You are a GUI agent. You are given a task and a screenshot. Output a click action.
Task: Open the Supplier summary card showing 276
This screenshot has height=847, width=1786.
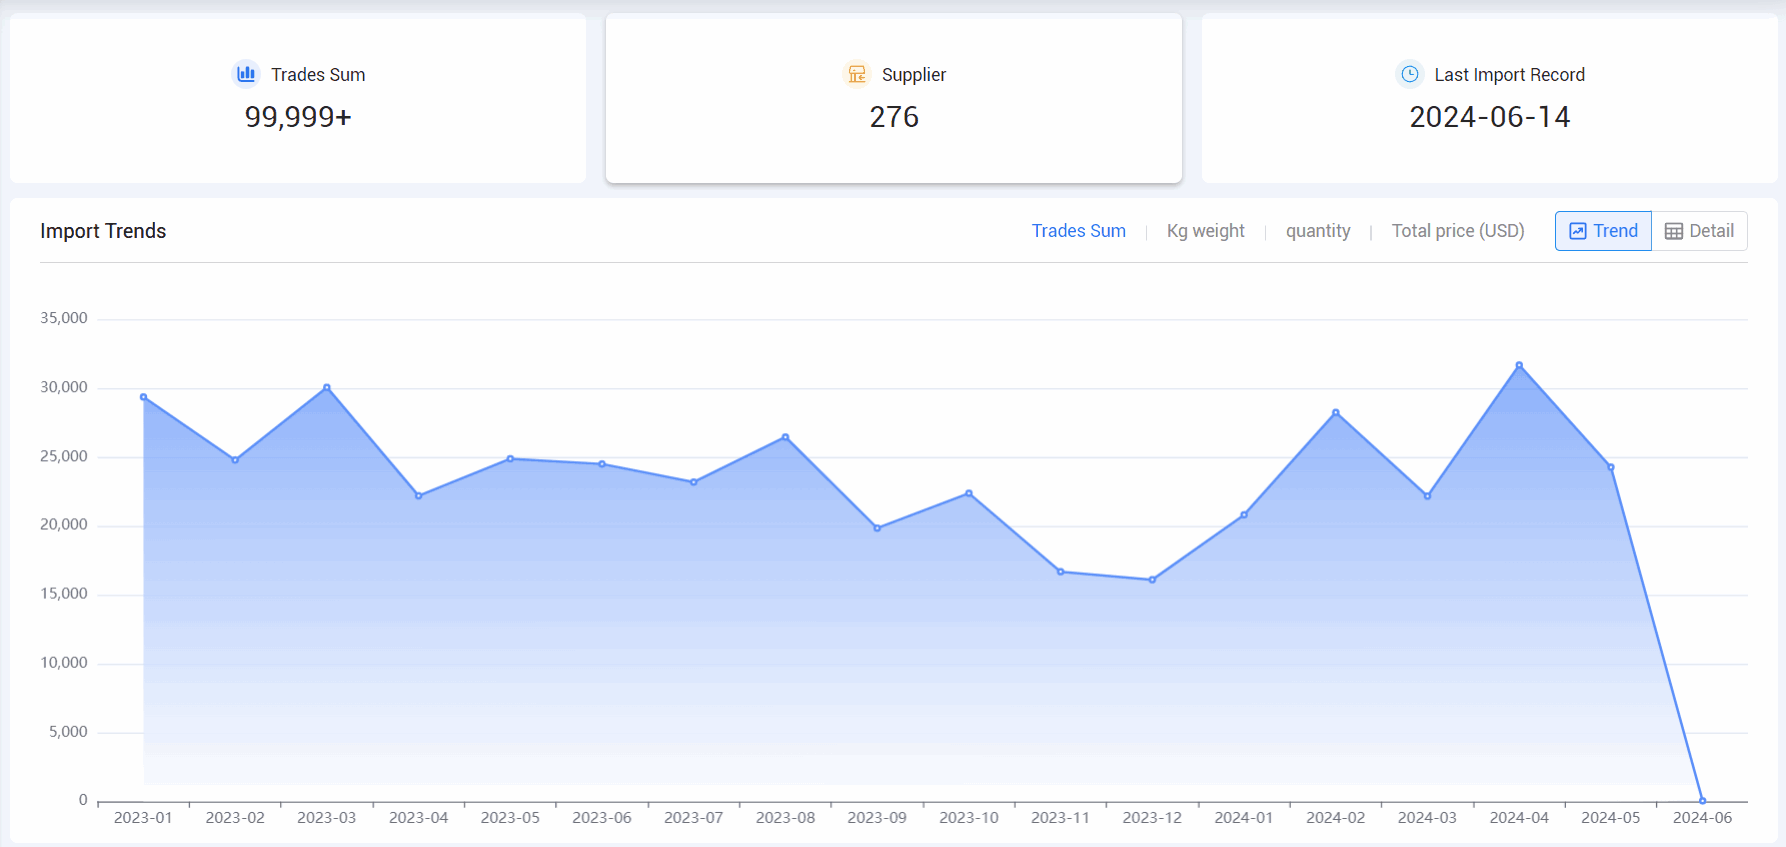pyautogui.click(x=893, y=98)
